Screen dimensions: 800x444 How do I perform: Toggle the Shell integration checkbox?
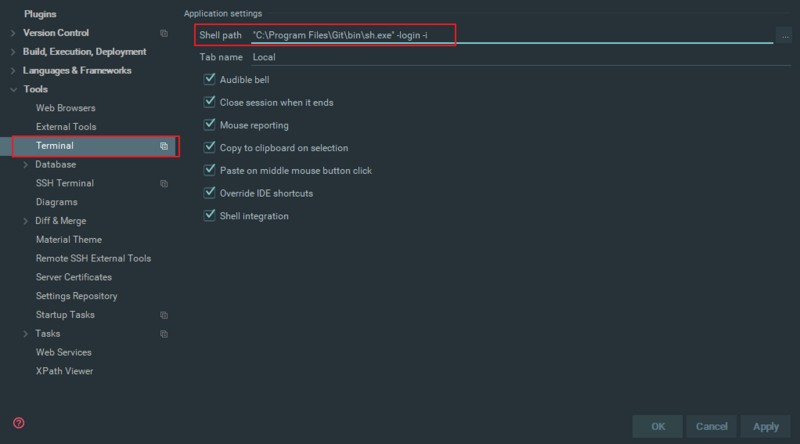(210, 215)
